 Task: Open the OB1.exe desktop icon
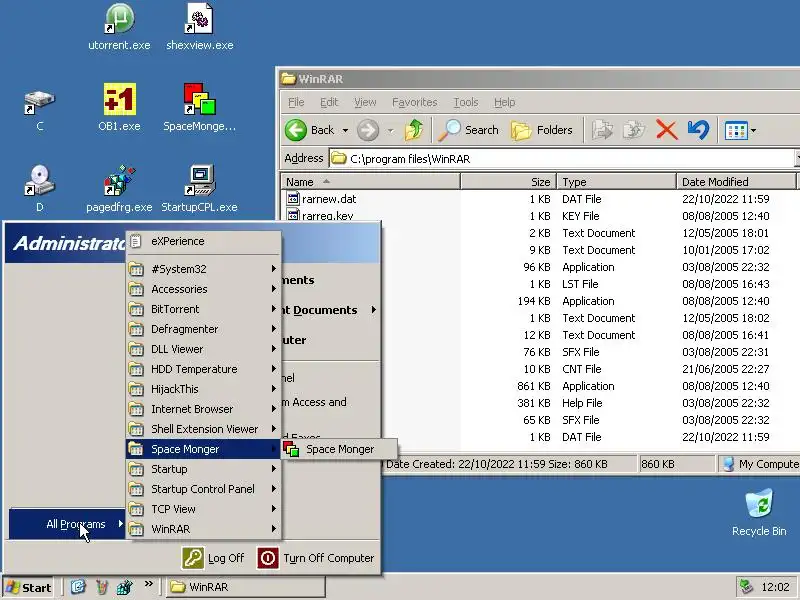click(x=119, y=107)
